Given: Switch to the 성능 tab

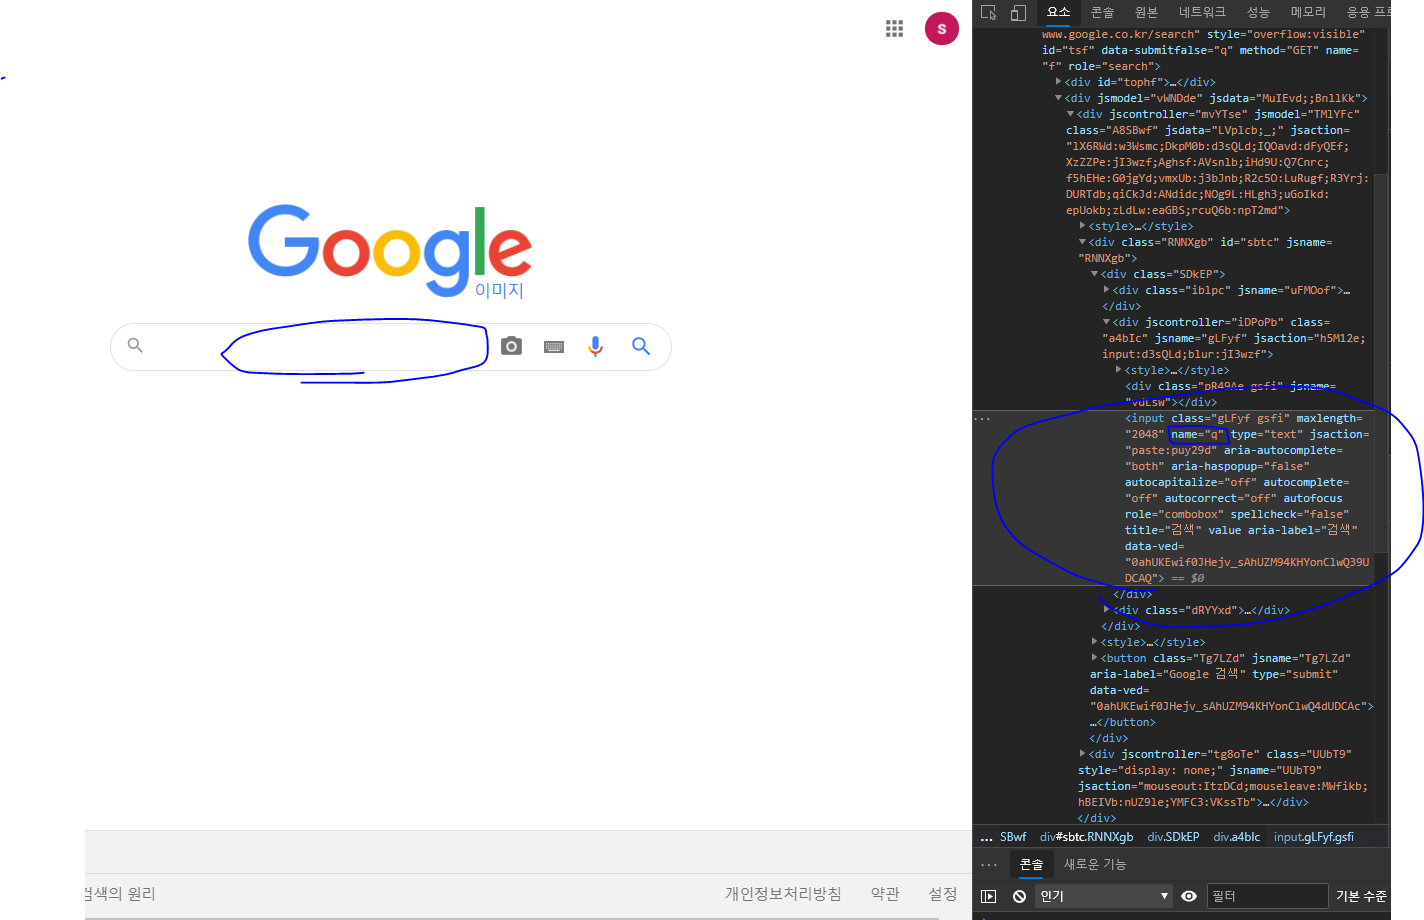Looking at the screenshot, I should point(1258,12).
